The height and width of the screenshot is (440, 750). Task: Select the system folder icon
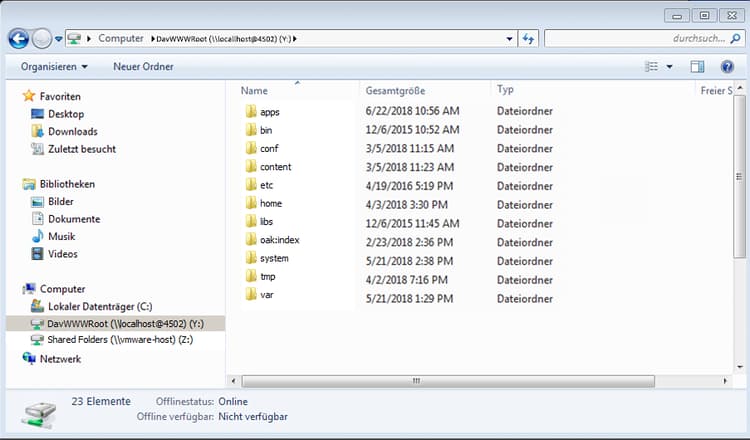pyautogui.click(x=251, y=258)
